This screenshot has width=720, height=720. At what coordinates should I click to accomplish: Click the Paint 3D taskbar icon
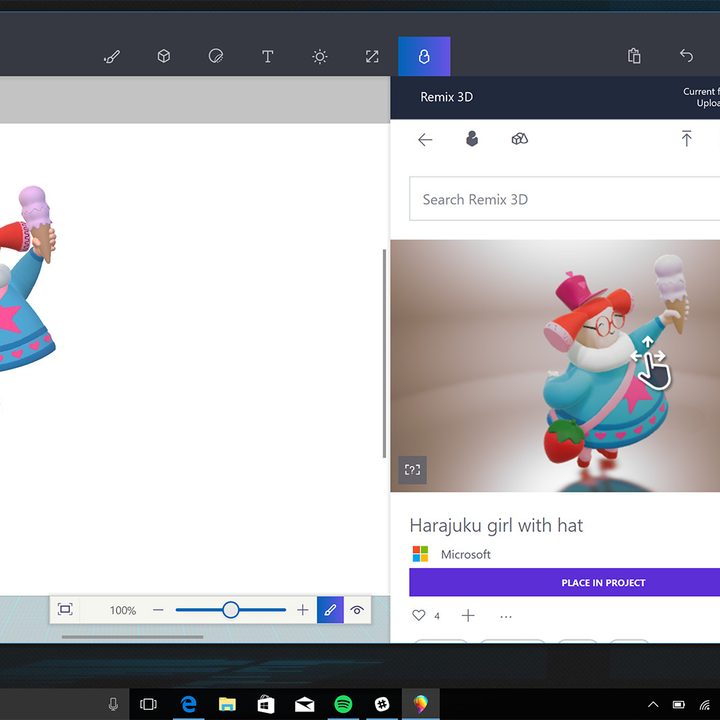click(421, 703)
